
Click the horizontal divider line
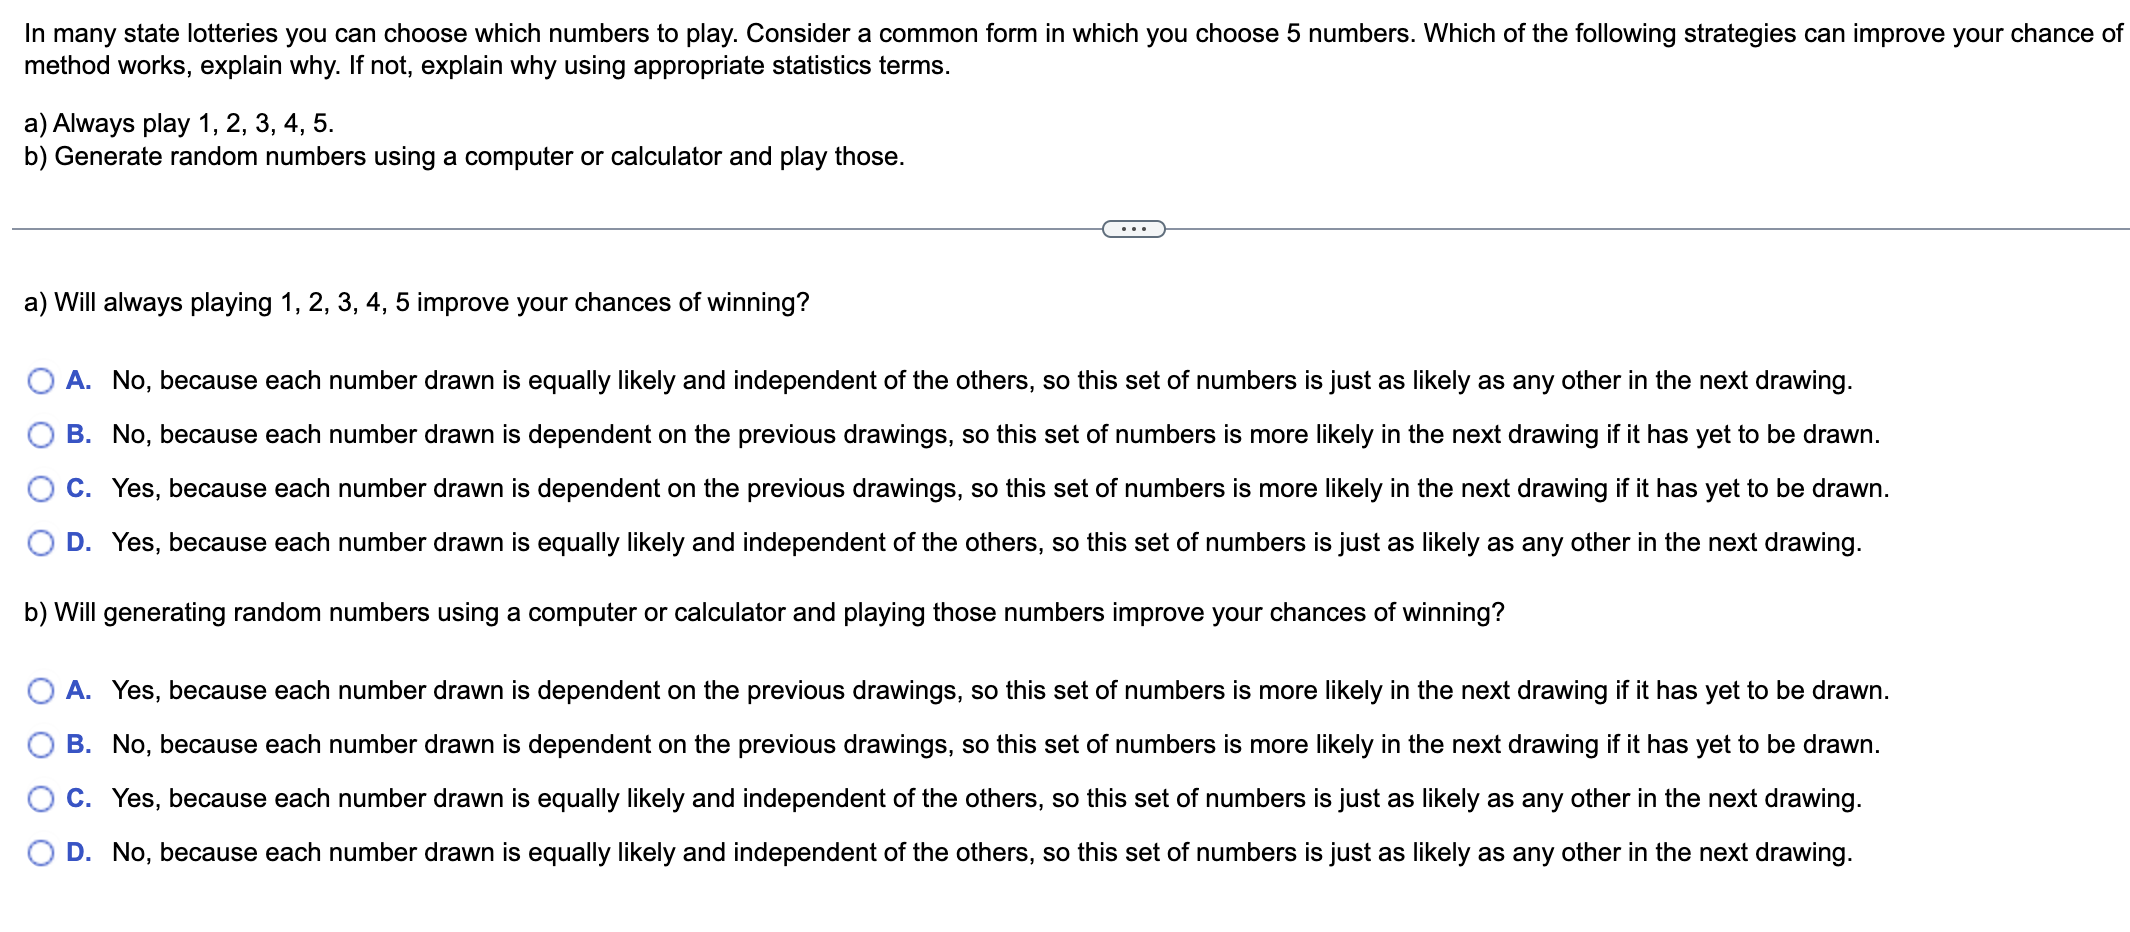[x=500, y=228]
